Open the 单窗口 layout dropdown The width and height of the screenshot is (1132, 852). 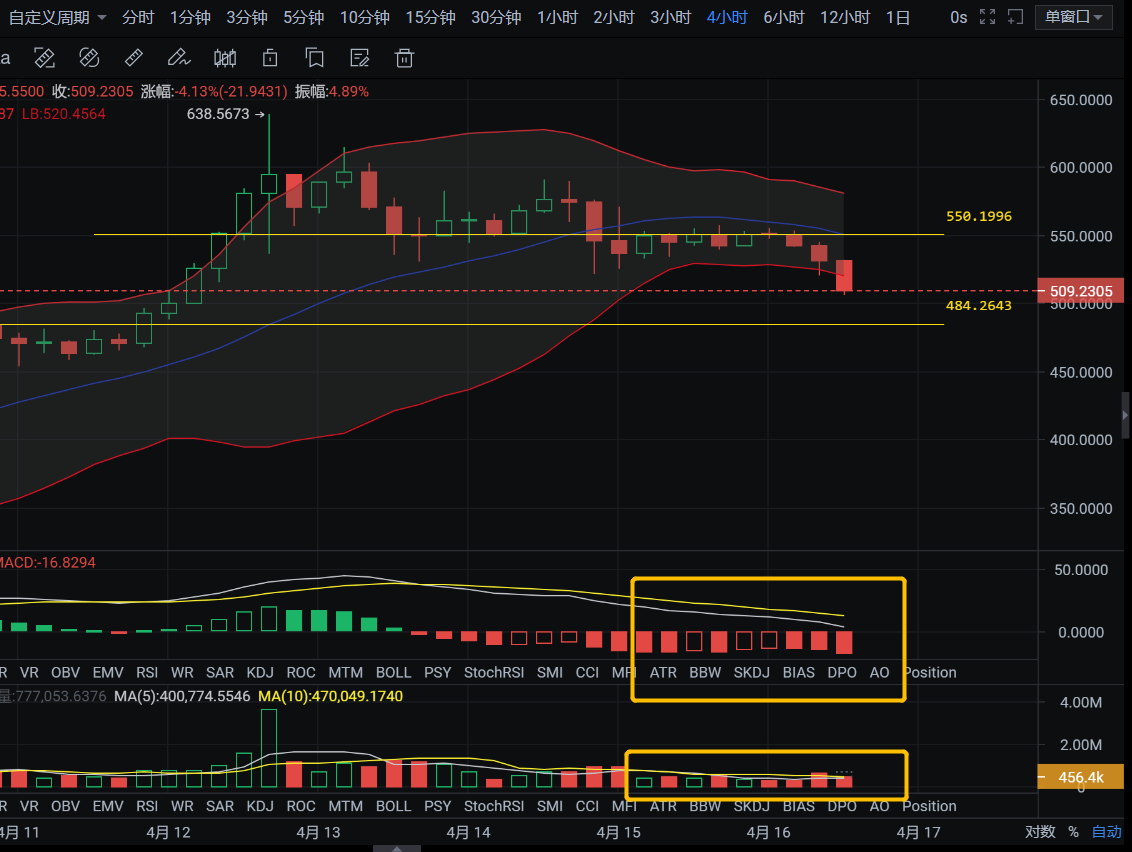coord(1073,16)
